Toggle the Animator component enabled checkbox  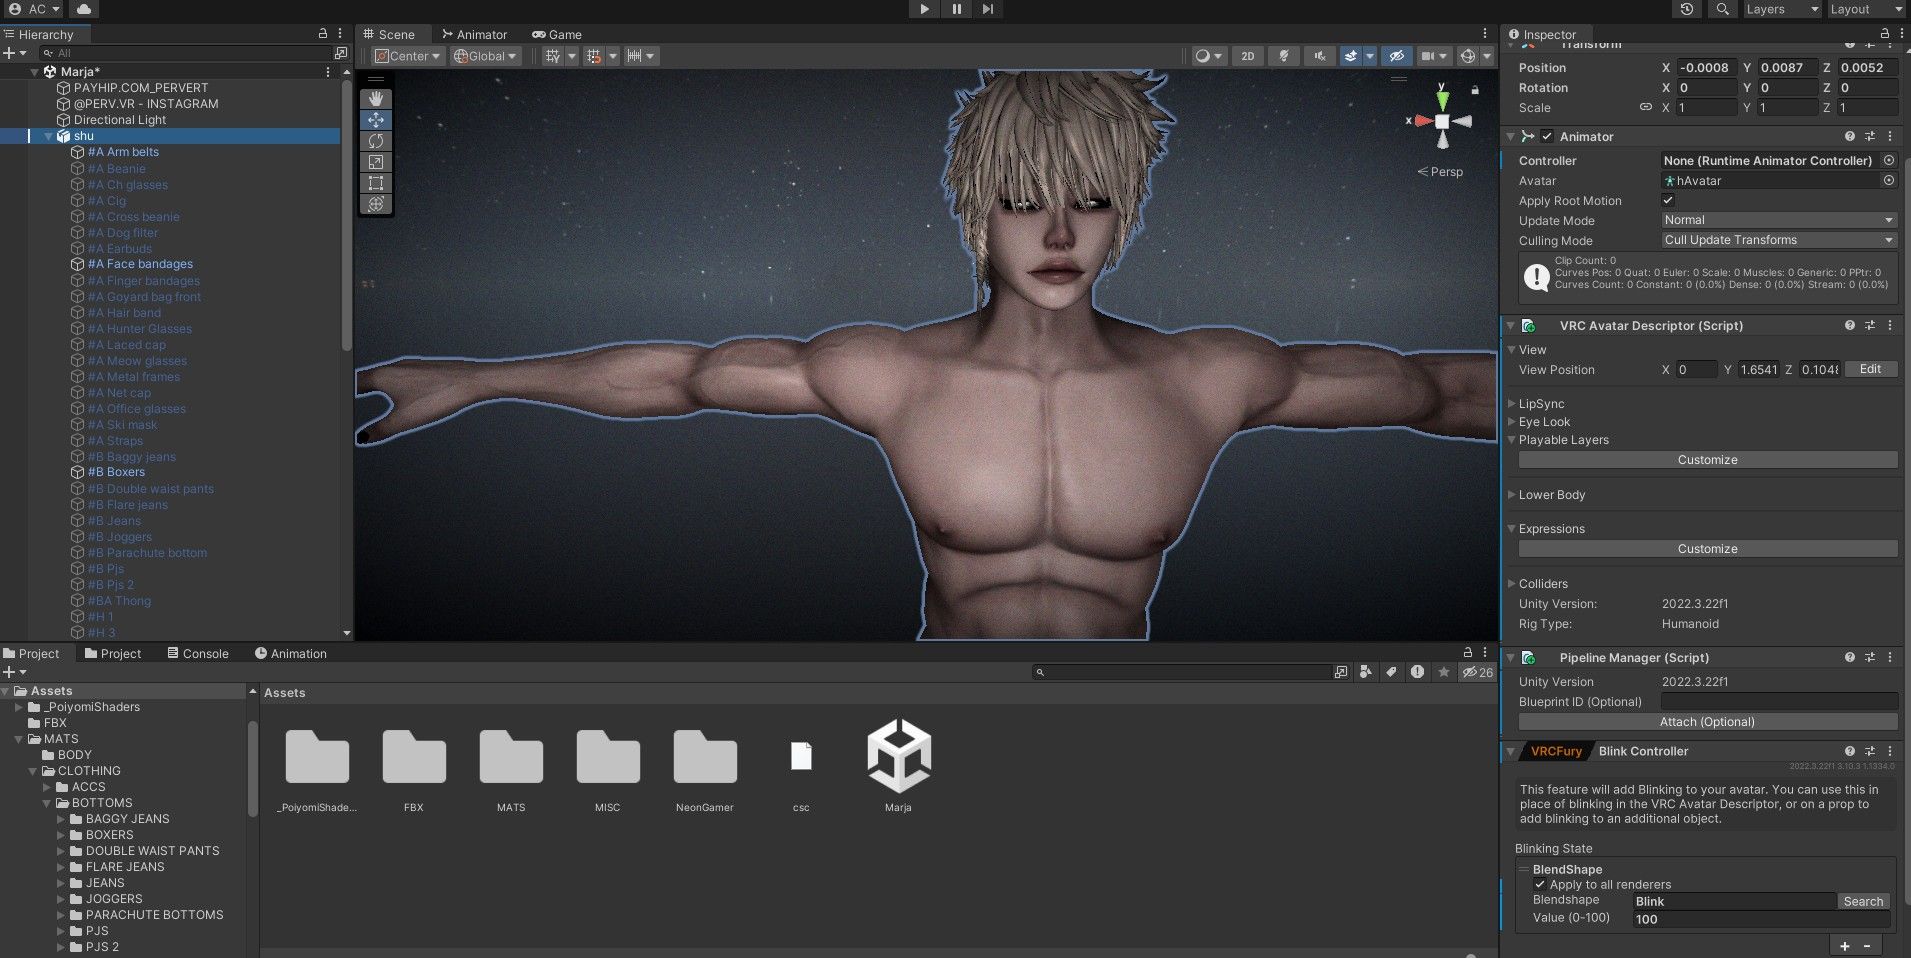coord(1547,137)
